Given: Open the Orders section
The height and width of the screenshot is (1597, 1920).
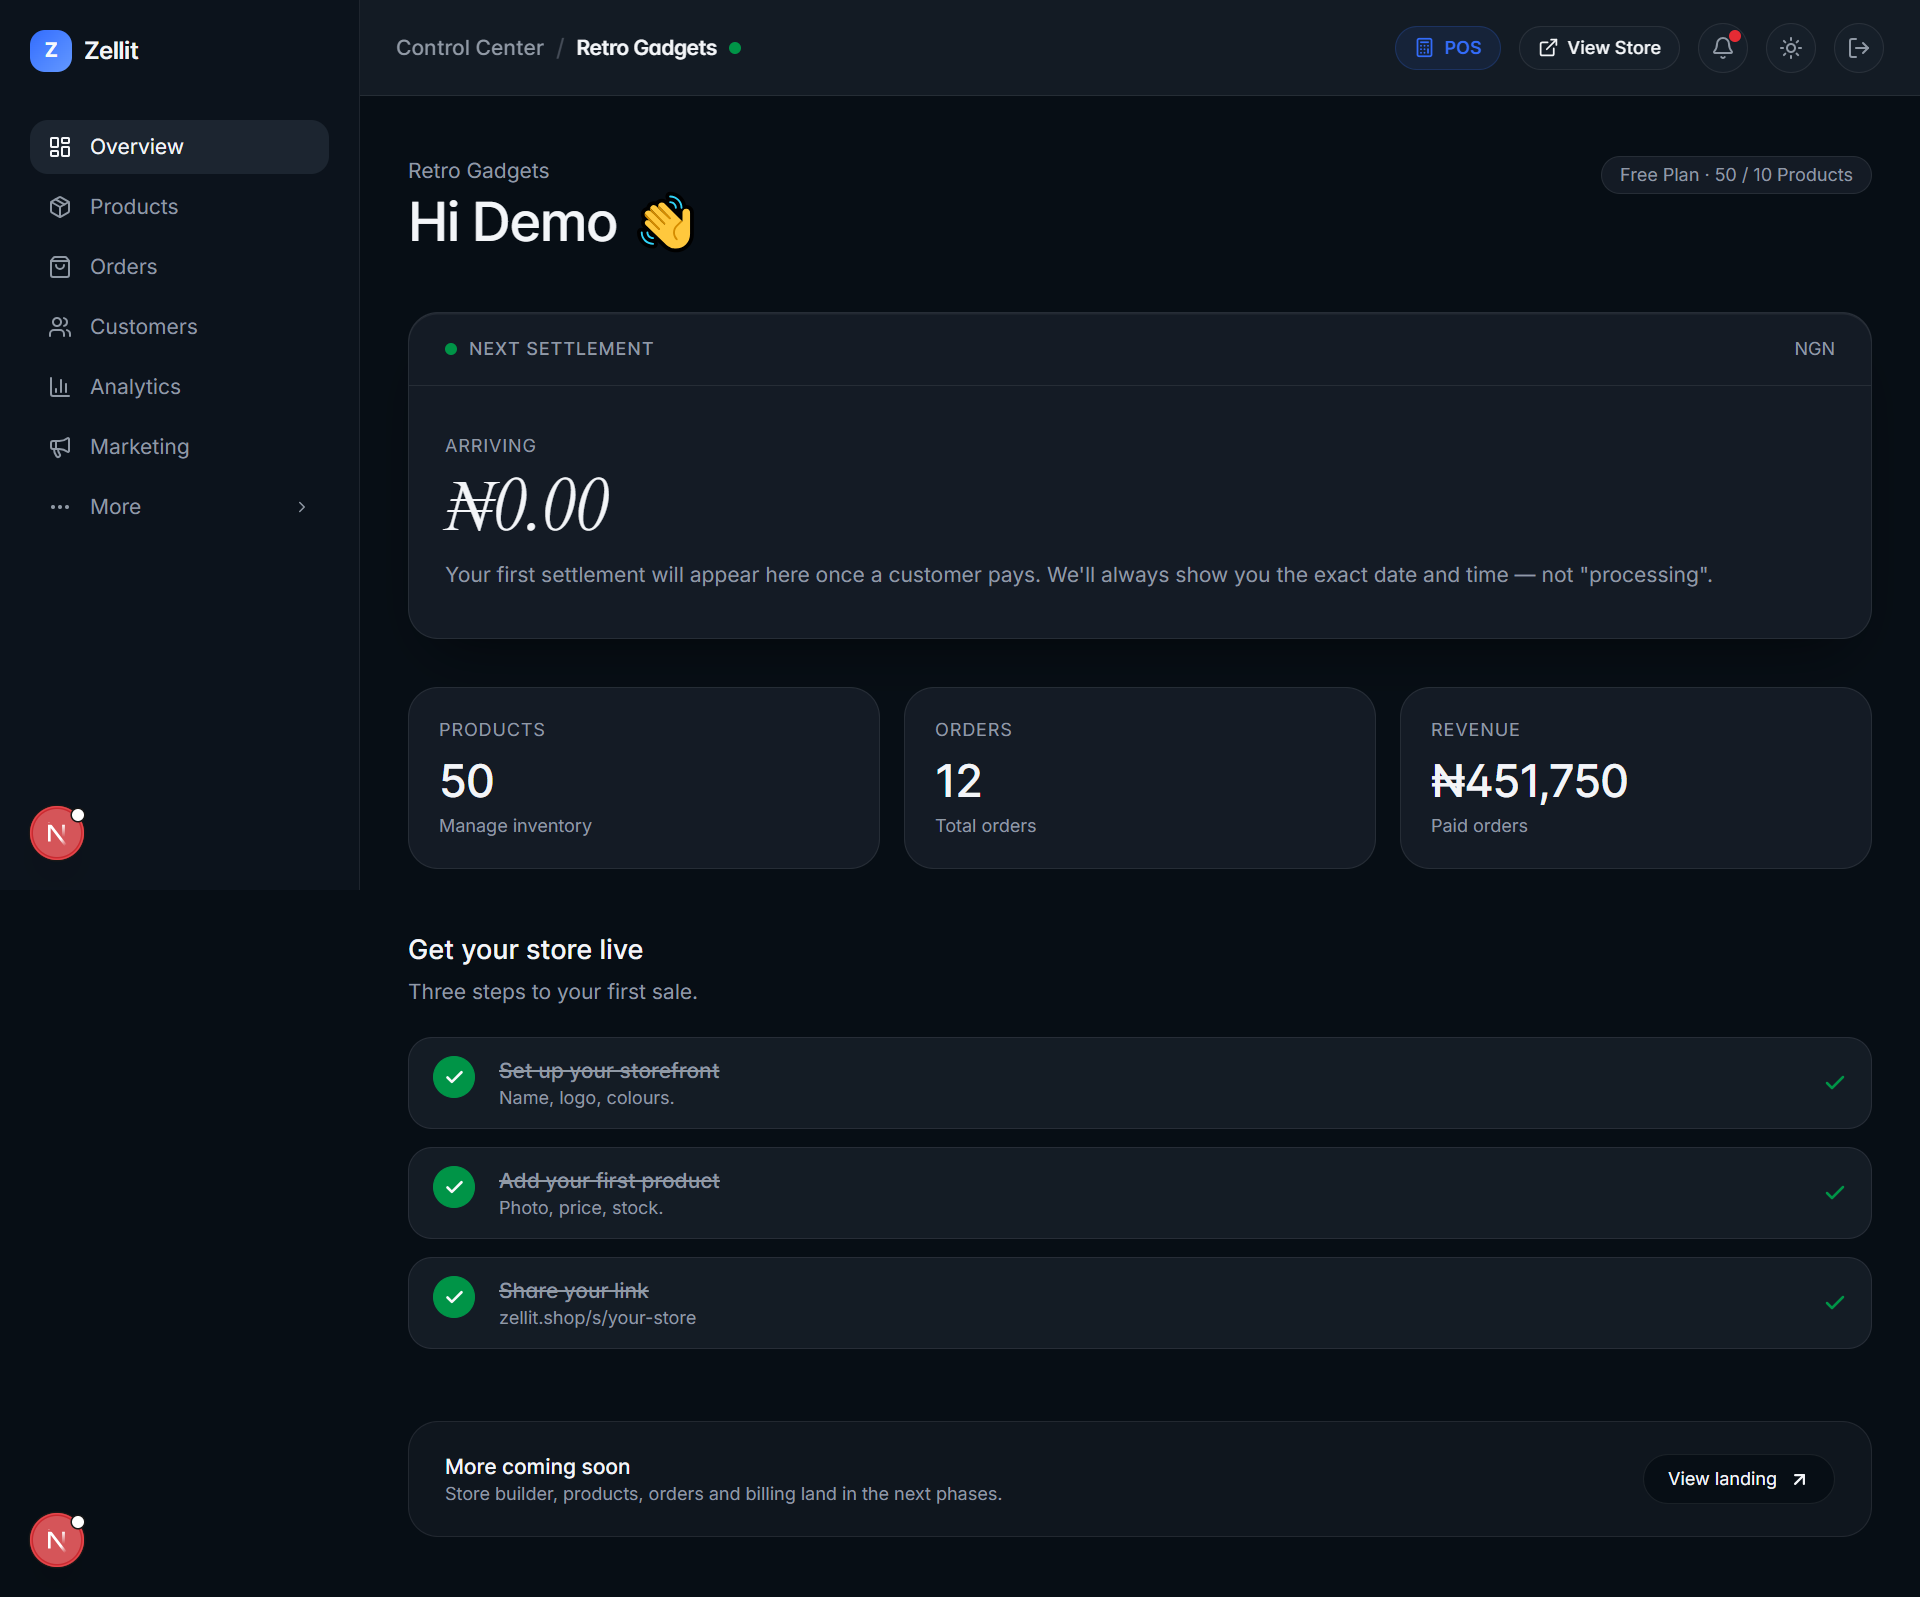Looking at the screenshot, I should (179, 267).
